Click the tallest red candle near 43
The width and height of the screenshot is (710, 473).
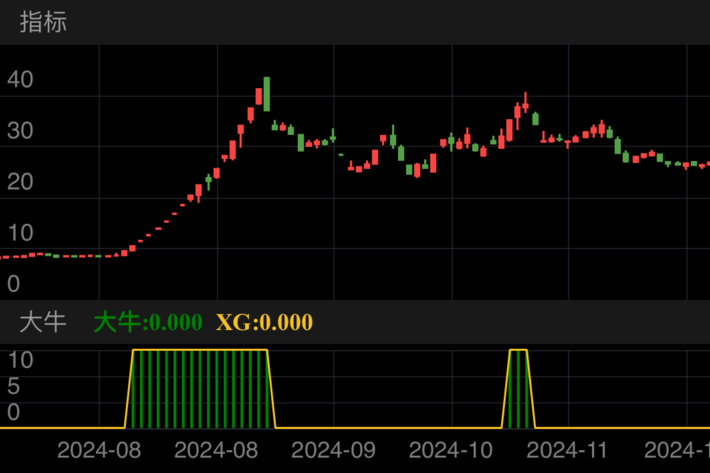click(267, 93)
